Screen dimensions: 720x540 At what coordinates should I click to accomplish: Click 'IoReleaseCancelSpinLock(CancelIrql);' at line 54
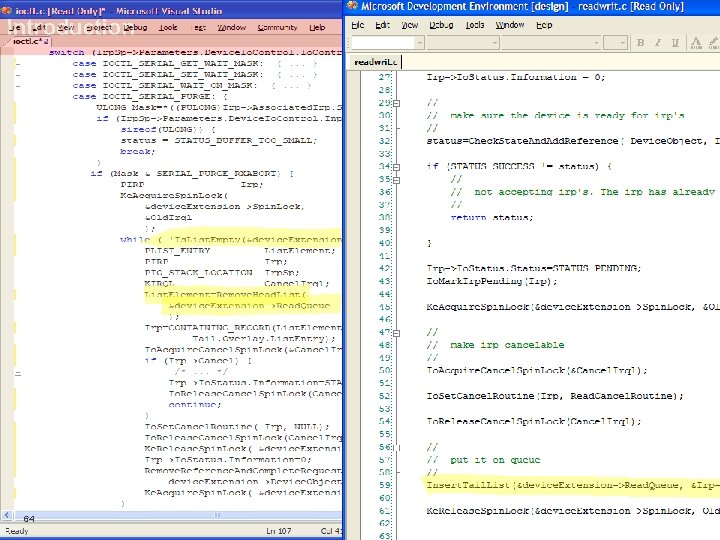click(534, 421)
